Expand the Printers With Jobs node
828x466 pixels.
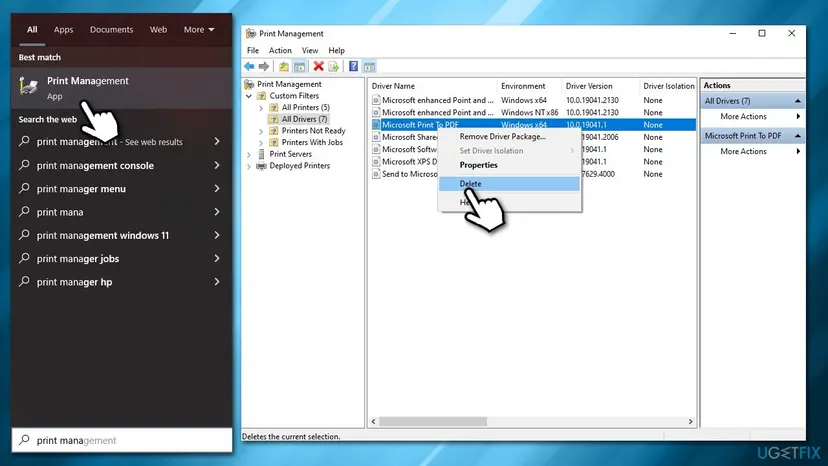click(x=261, y=143)
